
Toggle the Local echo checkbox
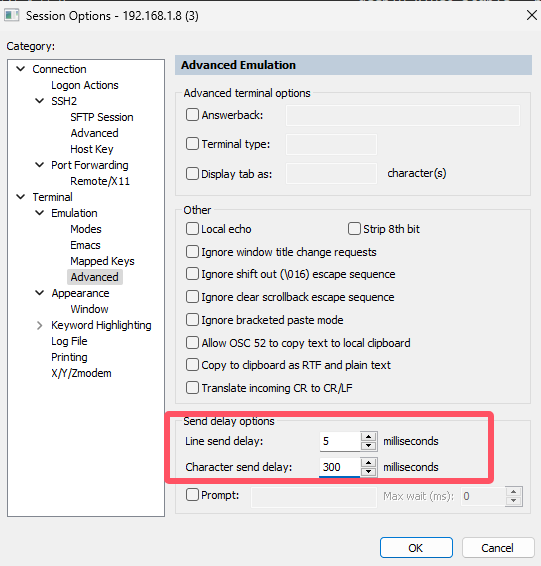(x=192, y=229)
